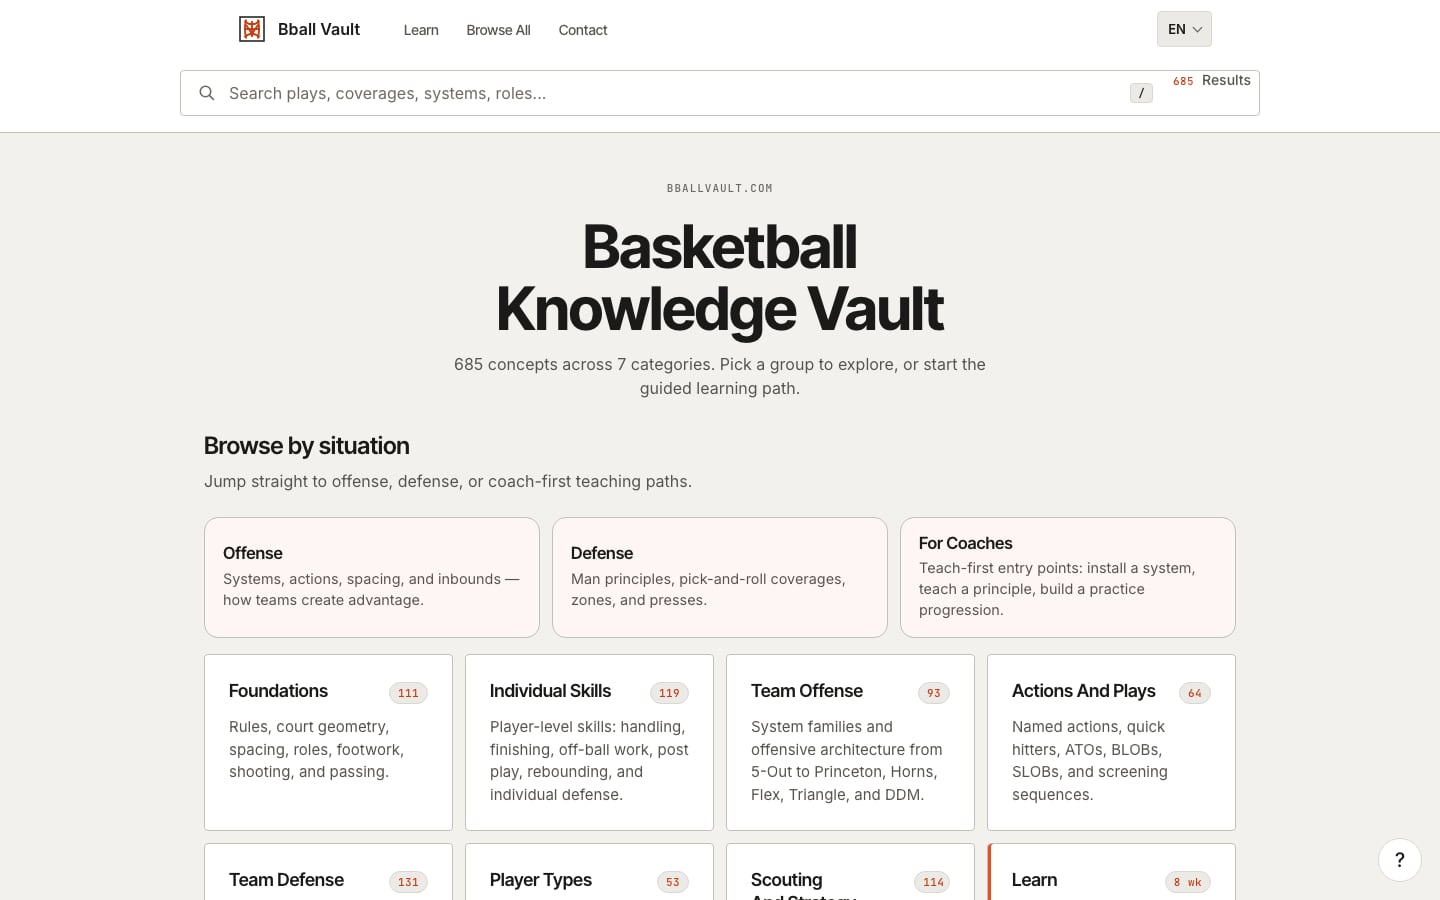
Task: Open the Scouting category card
Action: 850,872
